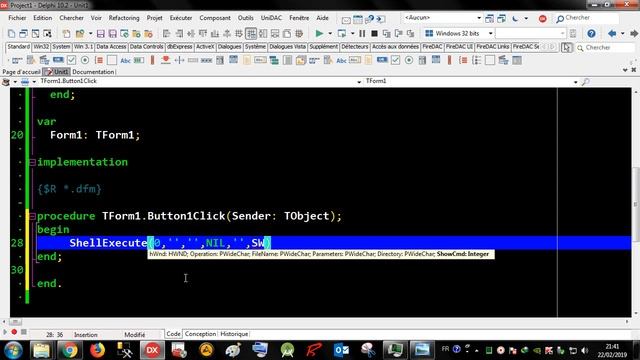640x360 pixels.
Task: Click the calendar icon in top toolbar
Action: click(x=358, y=19)
